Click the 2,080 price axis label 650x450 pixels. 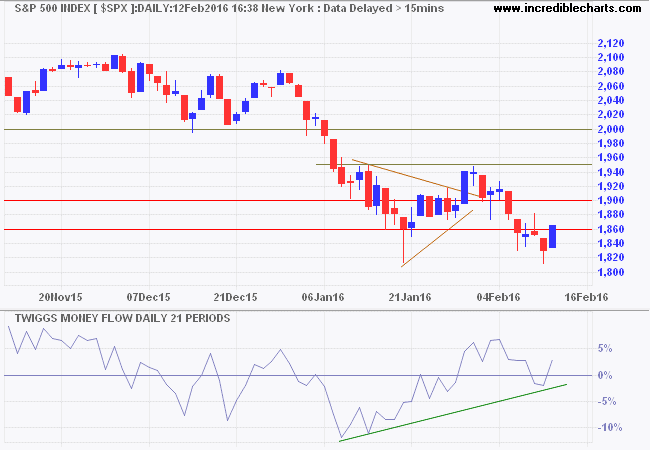pyautogui.click(x=611, y=71)
